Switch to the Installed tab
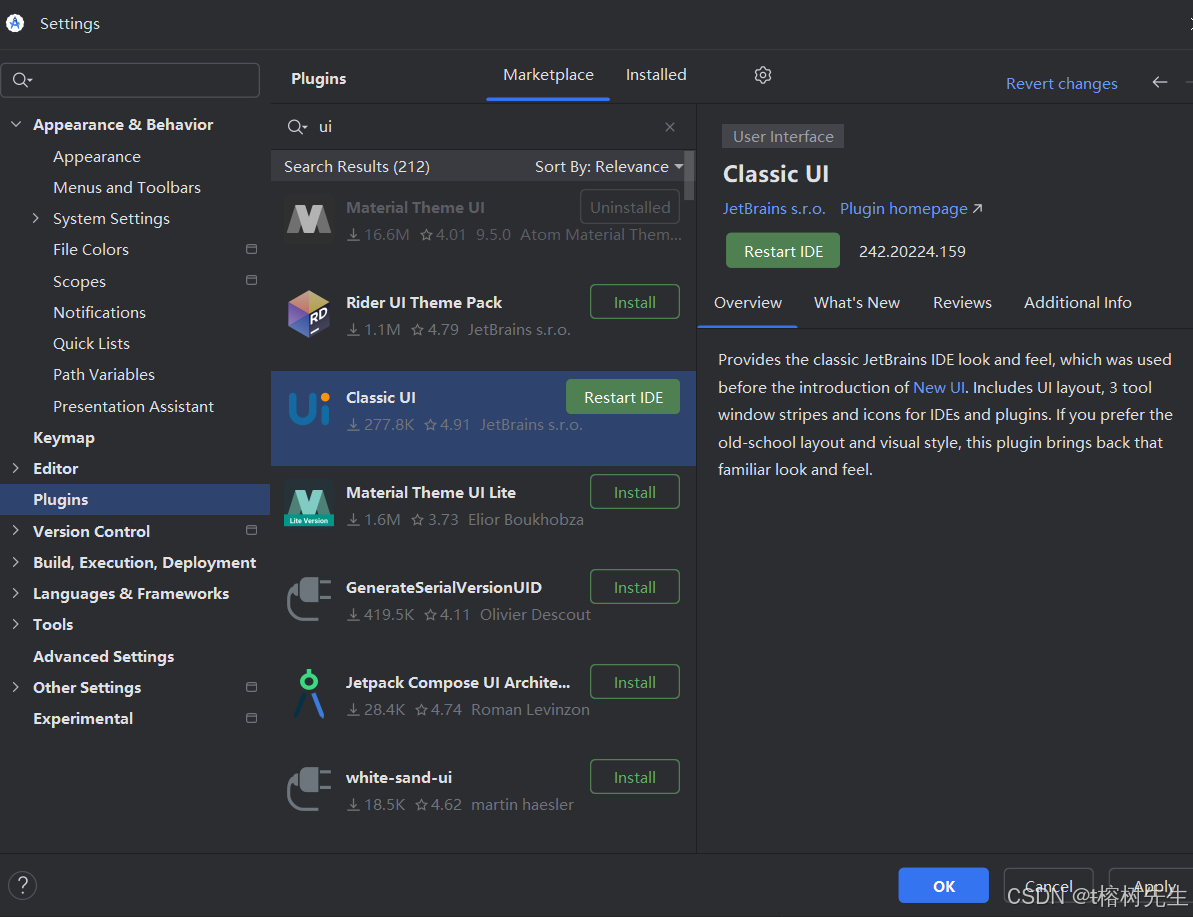This screenshot has width=1193, height=917. click(656, 75)
